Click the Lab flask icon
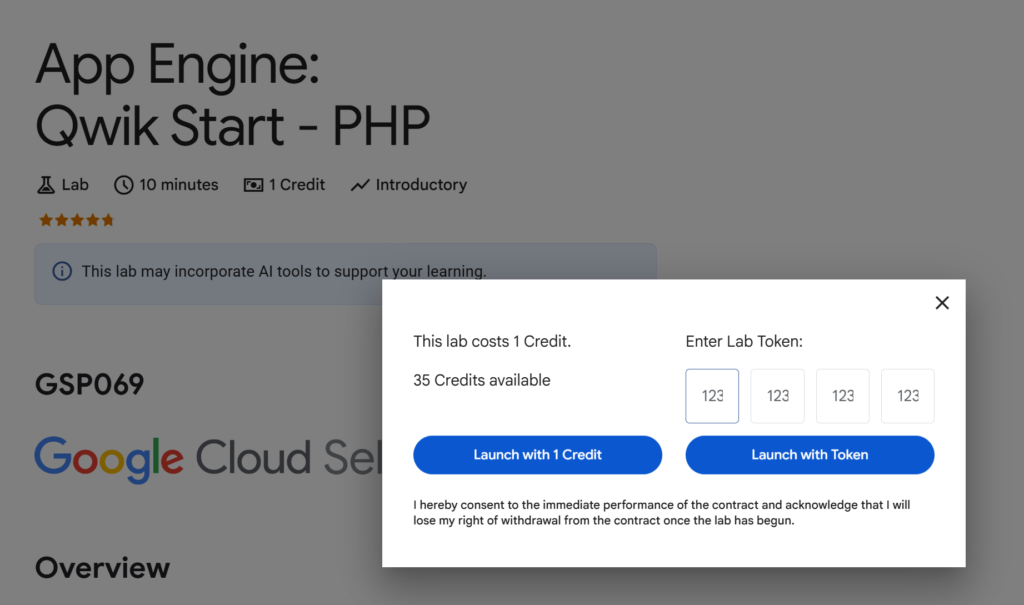This screenshot has width=1024, height=605. pyautogui.click(x=45, y=185)
